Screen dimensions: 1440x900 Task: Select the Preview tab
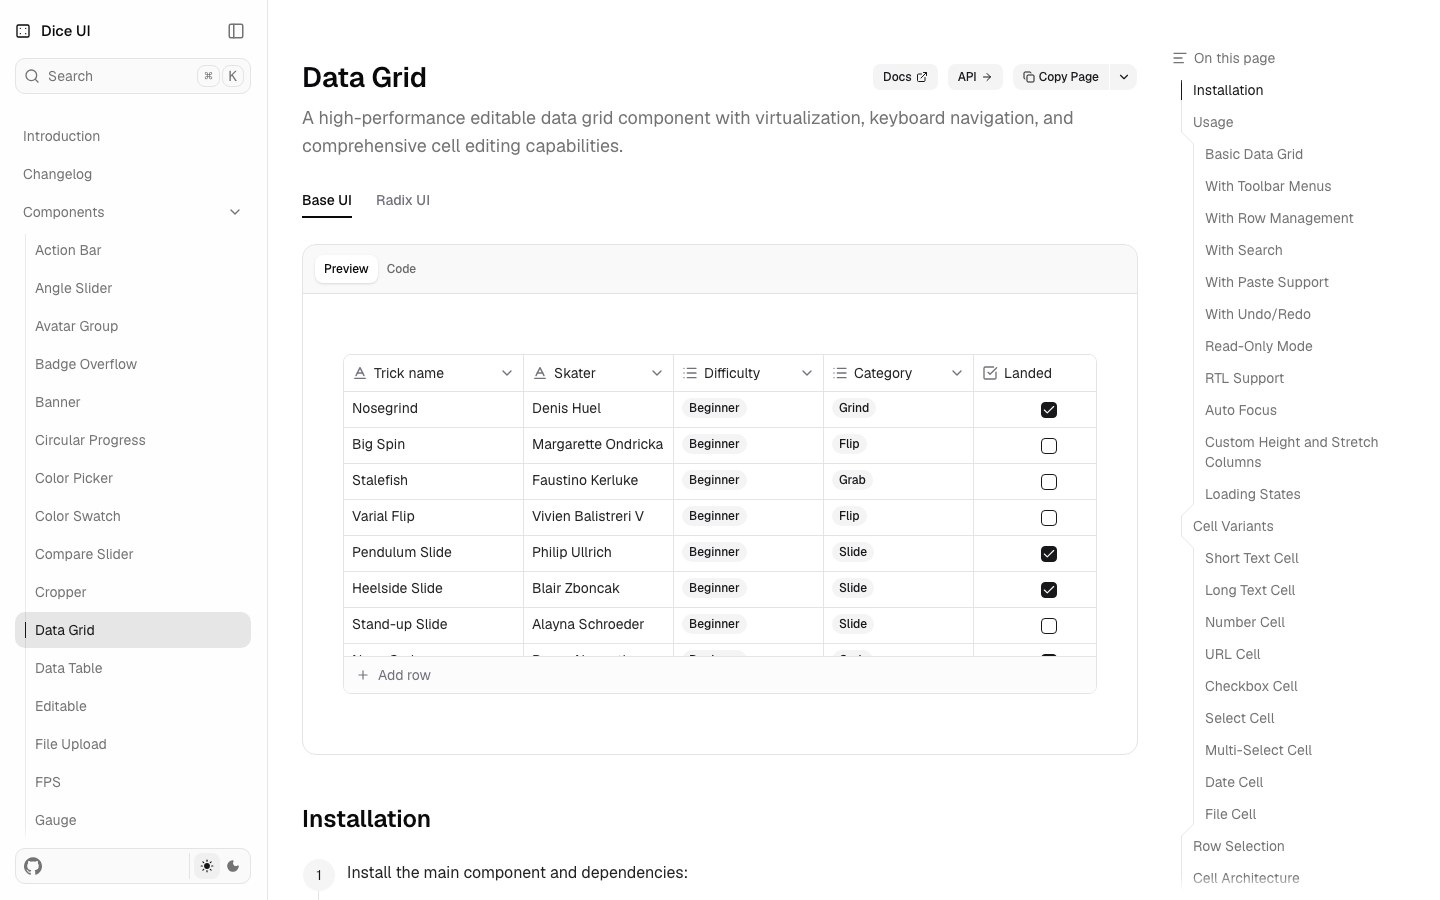click(x=346, y=269)
